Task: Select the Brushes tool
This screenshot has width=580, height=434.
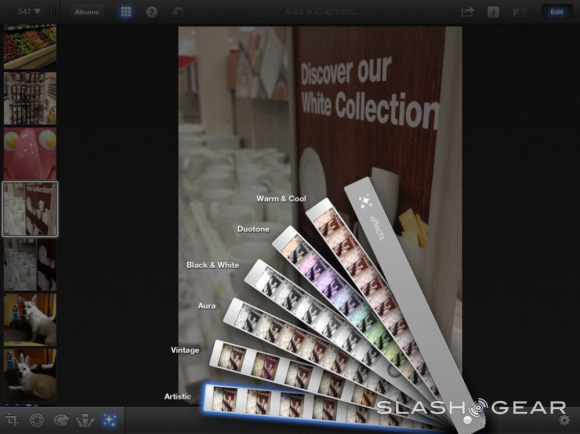Action: click(85, 420)
